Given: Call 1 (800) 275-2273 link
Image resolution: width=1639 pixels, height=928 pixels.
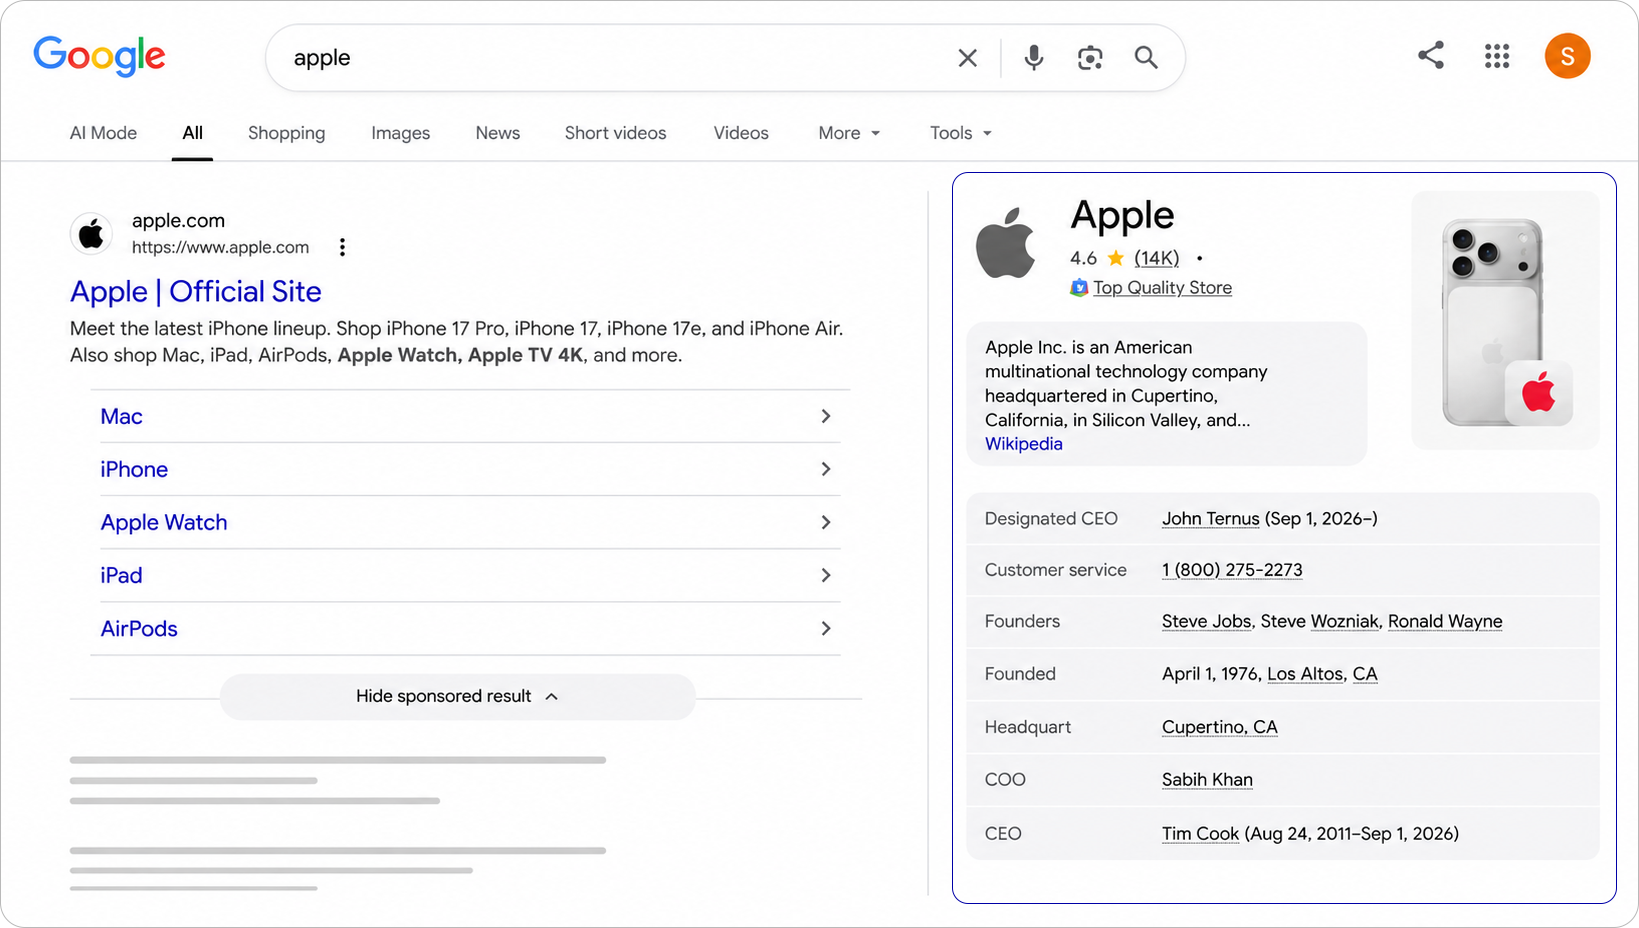Looking at the screenshot, I should 1232,570.
